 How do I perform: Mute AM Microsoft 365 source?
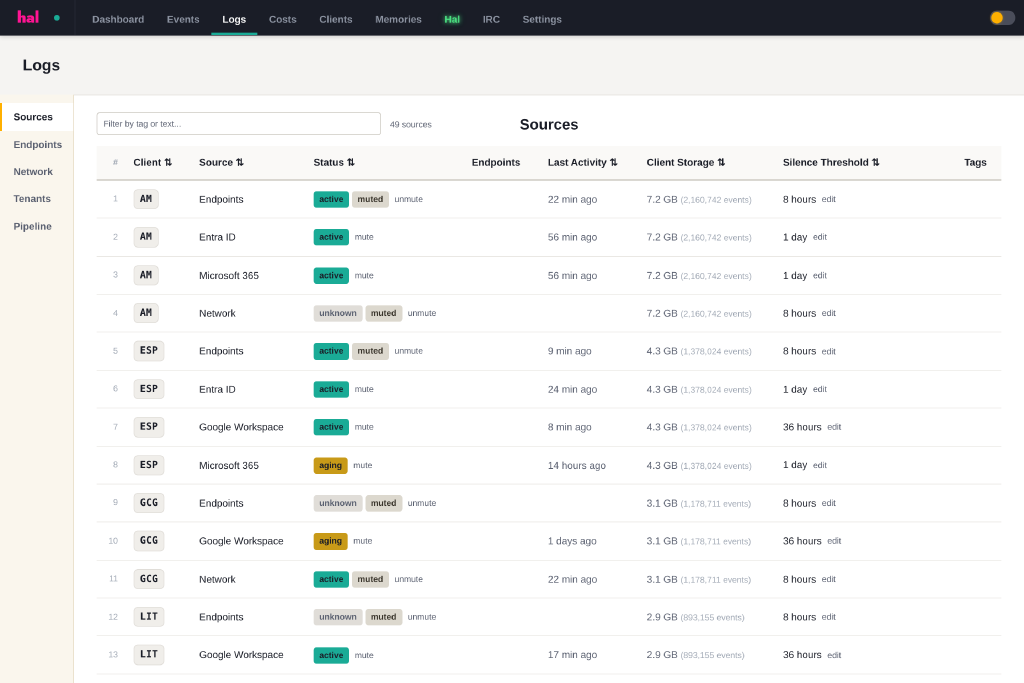click(x=364, y=276)
